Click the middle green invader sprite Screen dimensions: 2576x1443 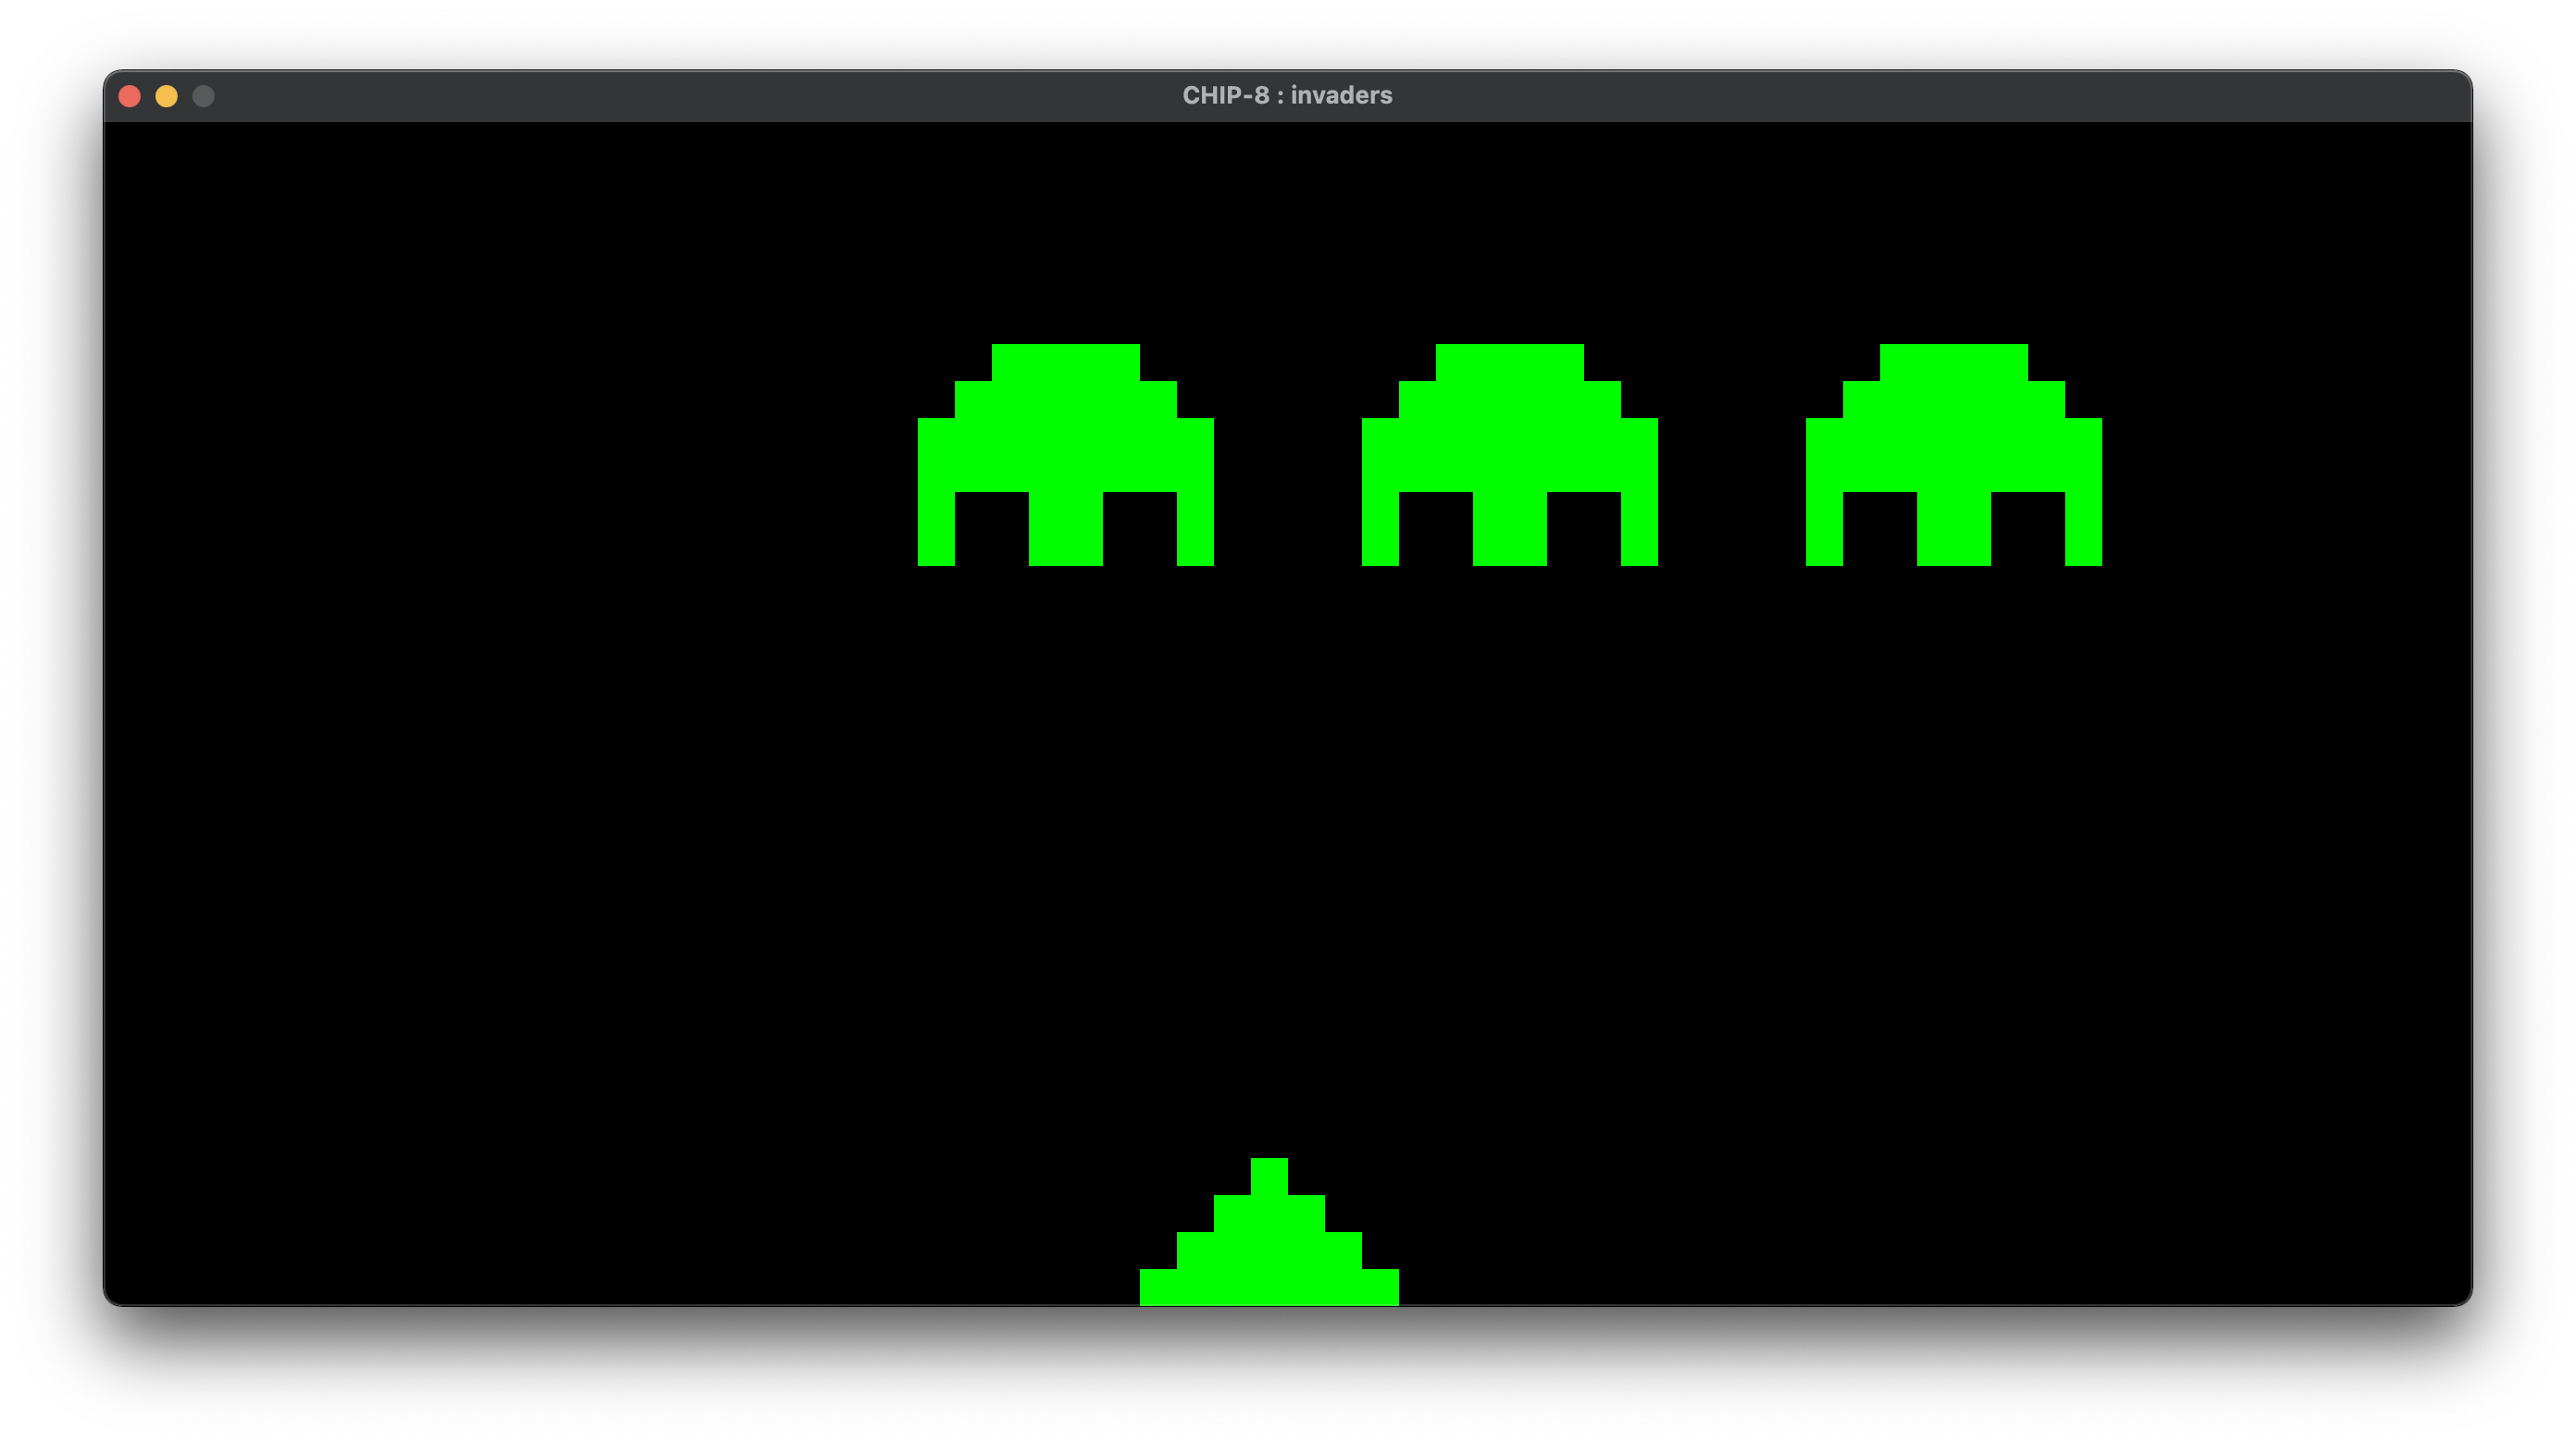pyautogui.click(x=1510, y=455)
